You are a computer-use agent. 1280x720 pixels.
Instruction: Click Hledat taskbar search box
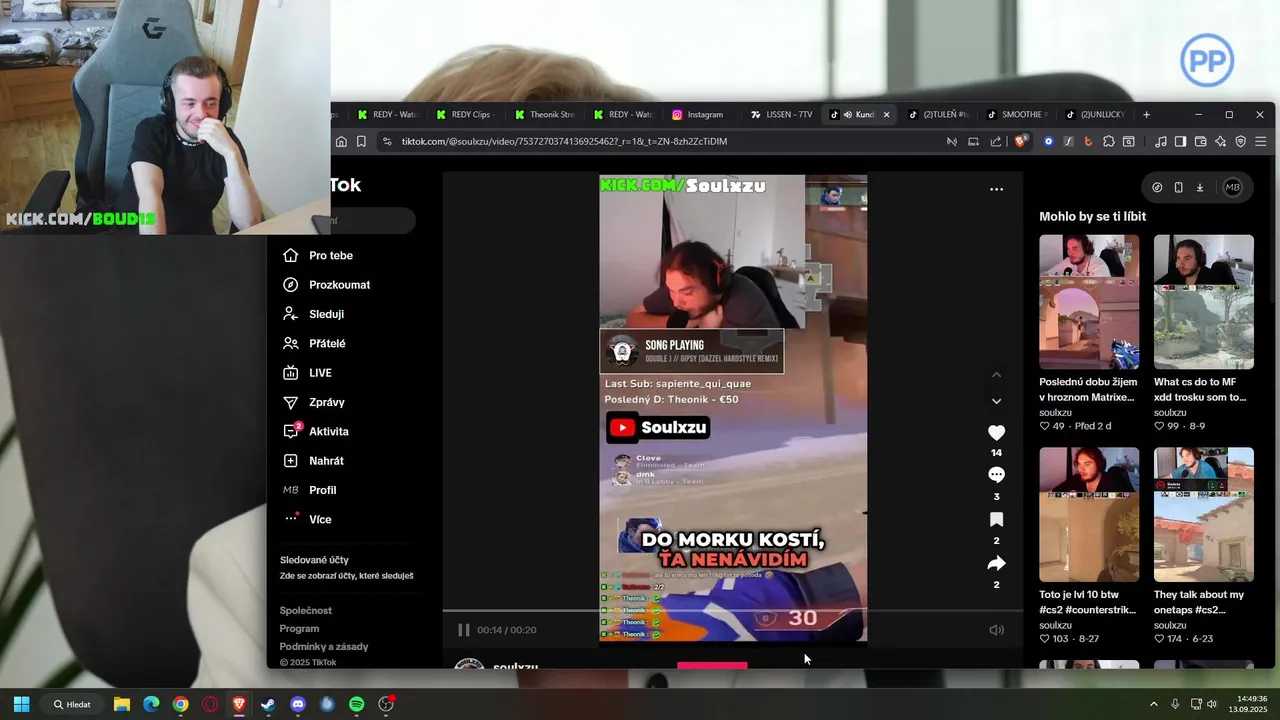coord(74,704)
